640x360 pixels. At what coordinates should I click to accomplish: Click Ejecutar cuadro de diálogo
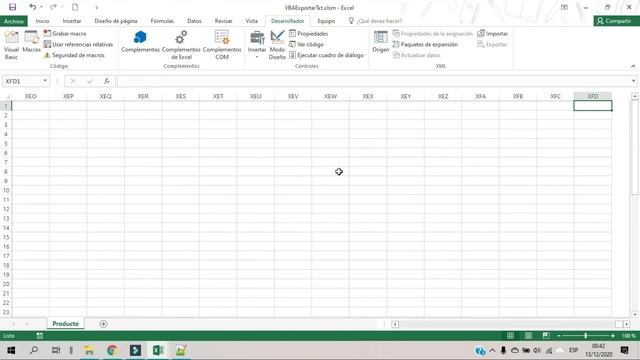click(x=327, y=55)
